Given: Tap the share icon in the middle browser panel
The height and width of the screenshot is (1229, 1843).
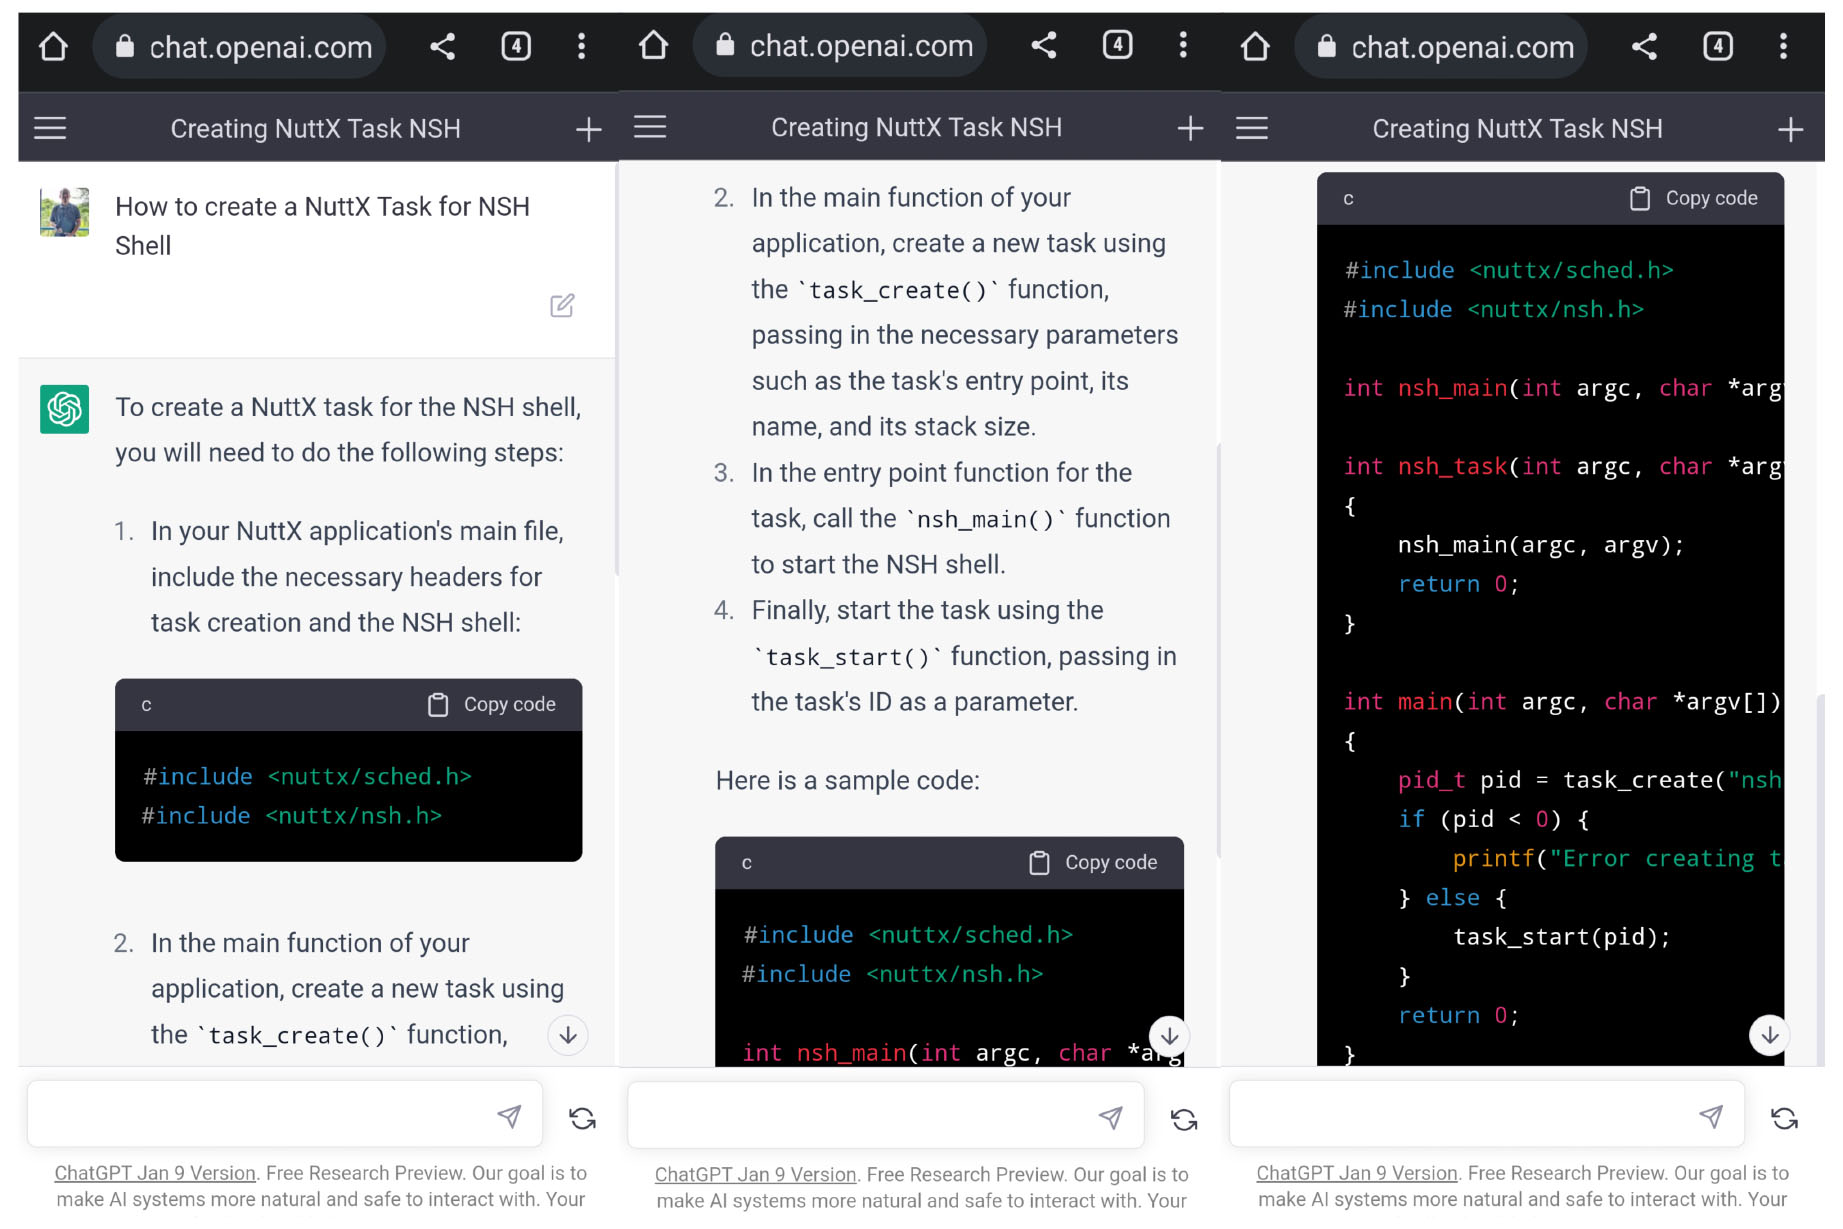Looking at the screenshot, I should pyautogui.click(x=1043, y=45).
